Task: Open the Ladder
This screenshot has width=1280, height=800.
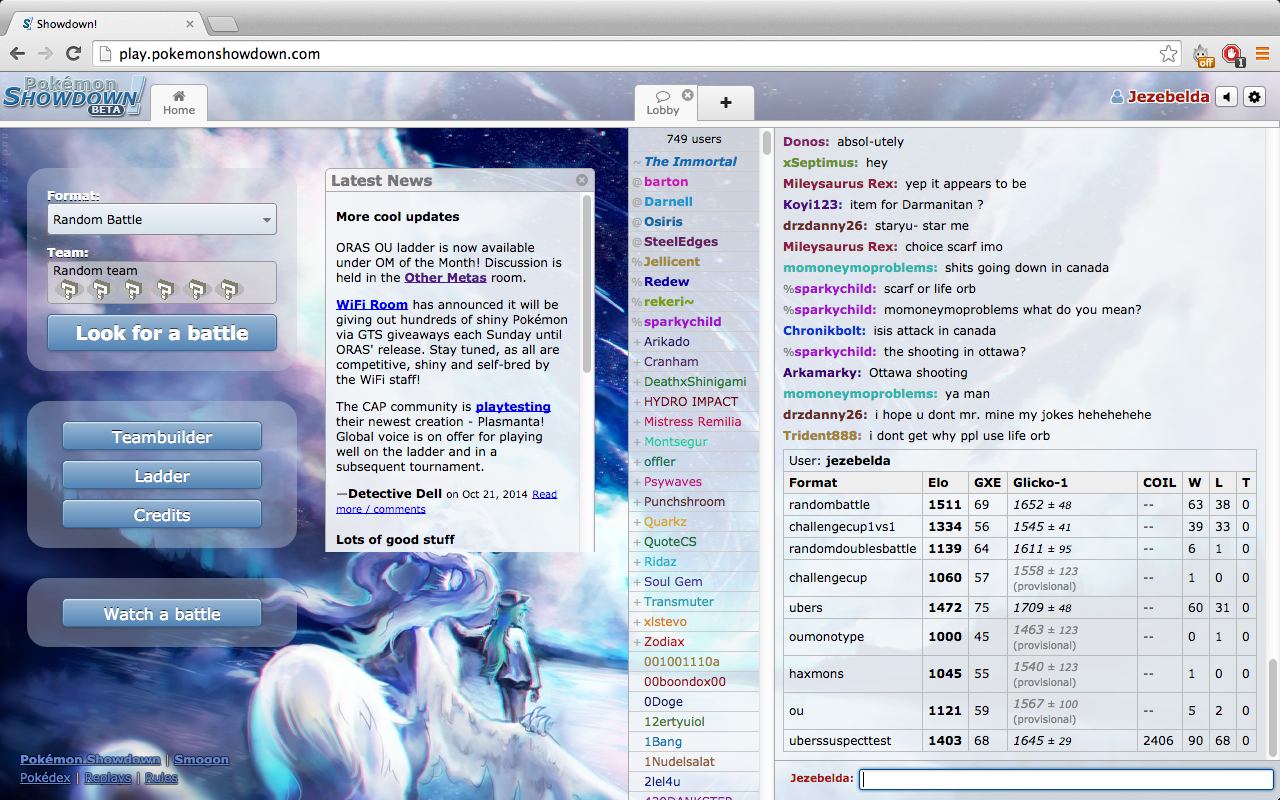Action: tap(162, 476)
